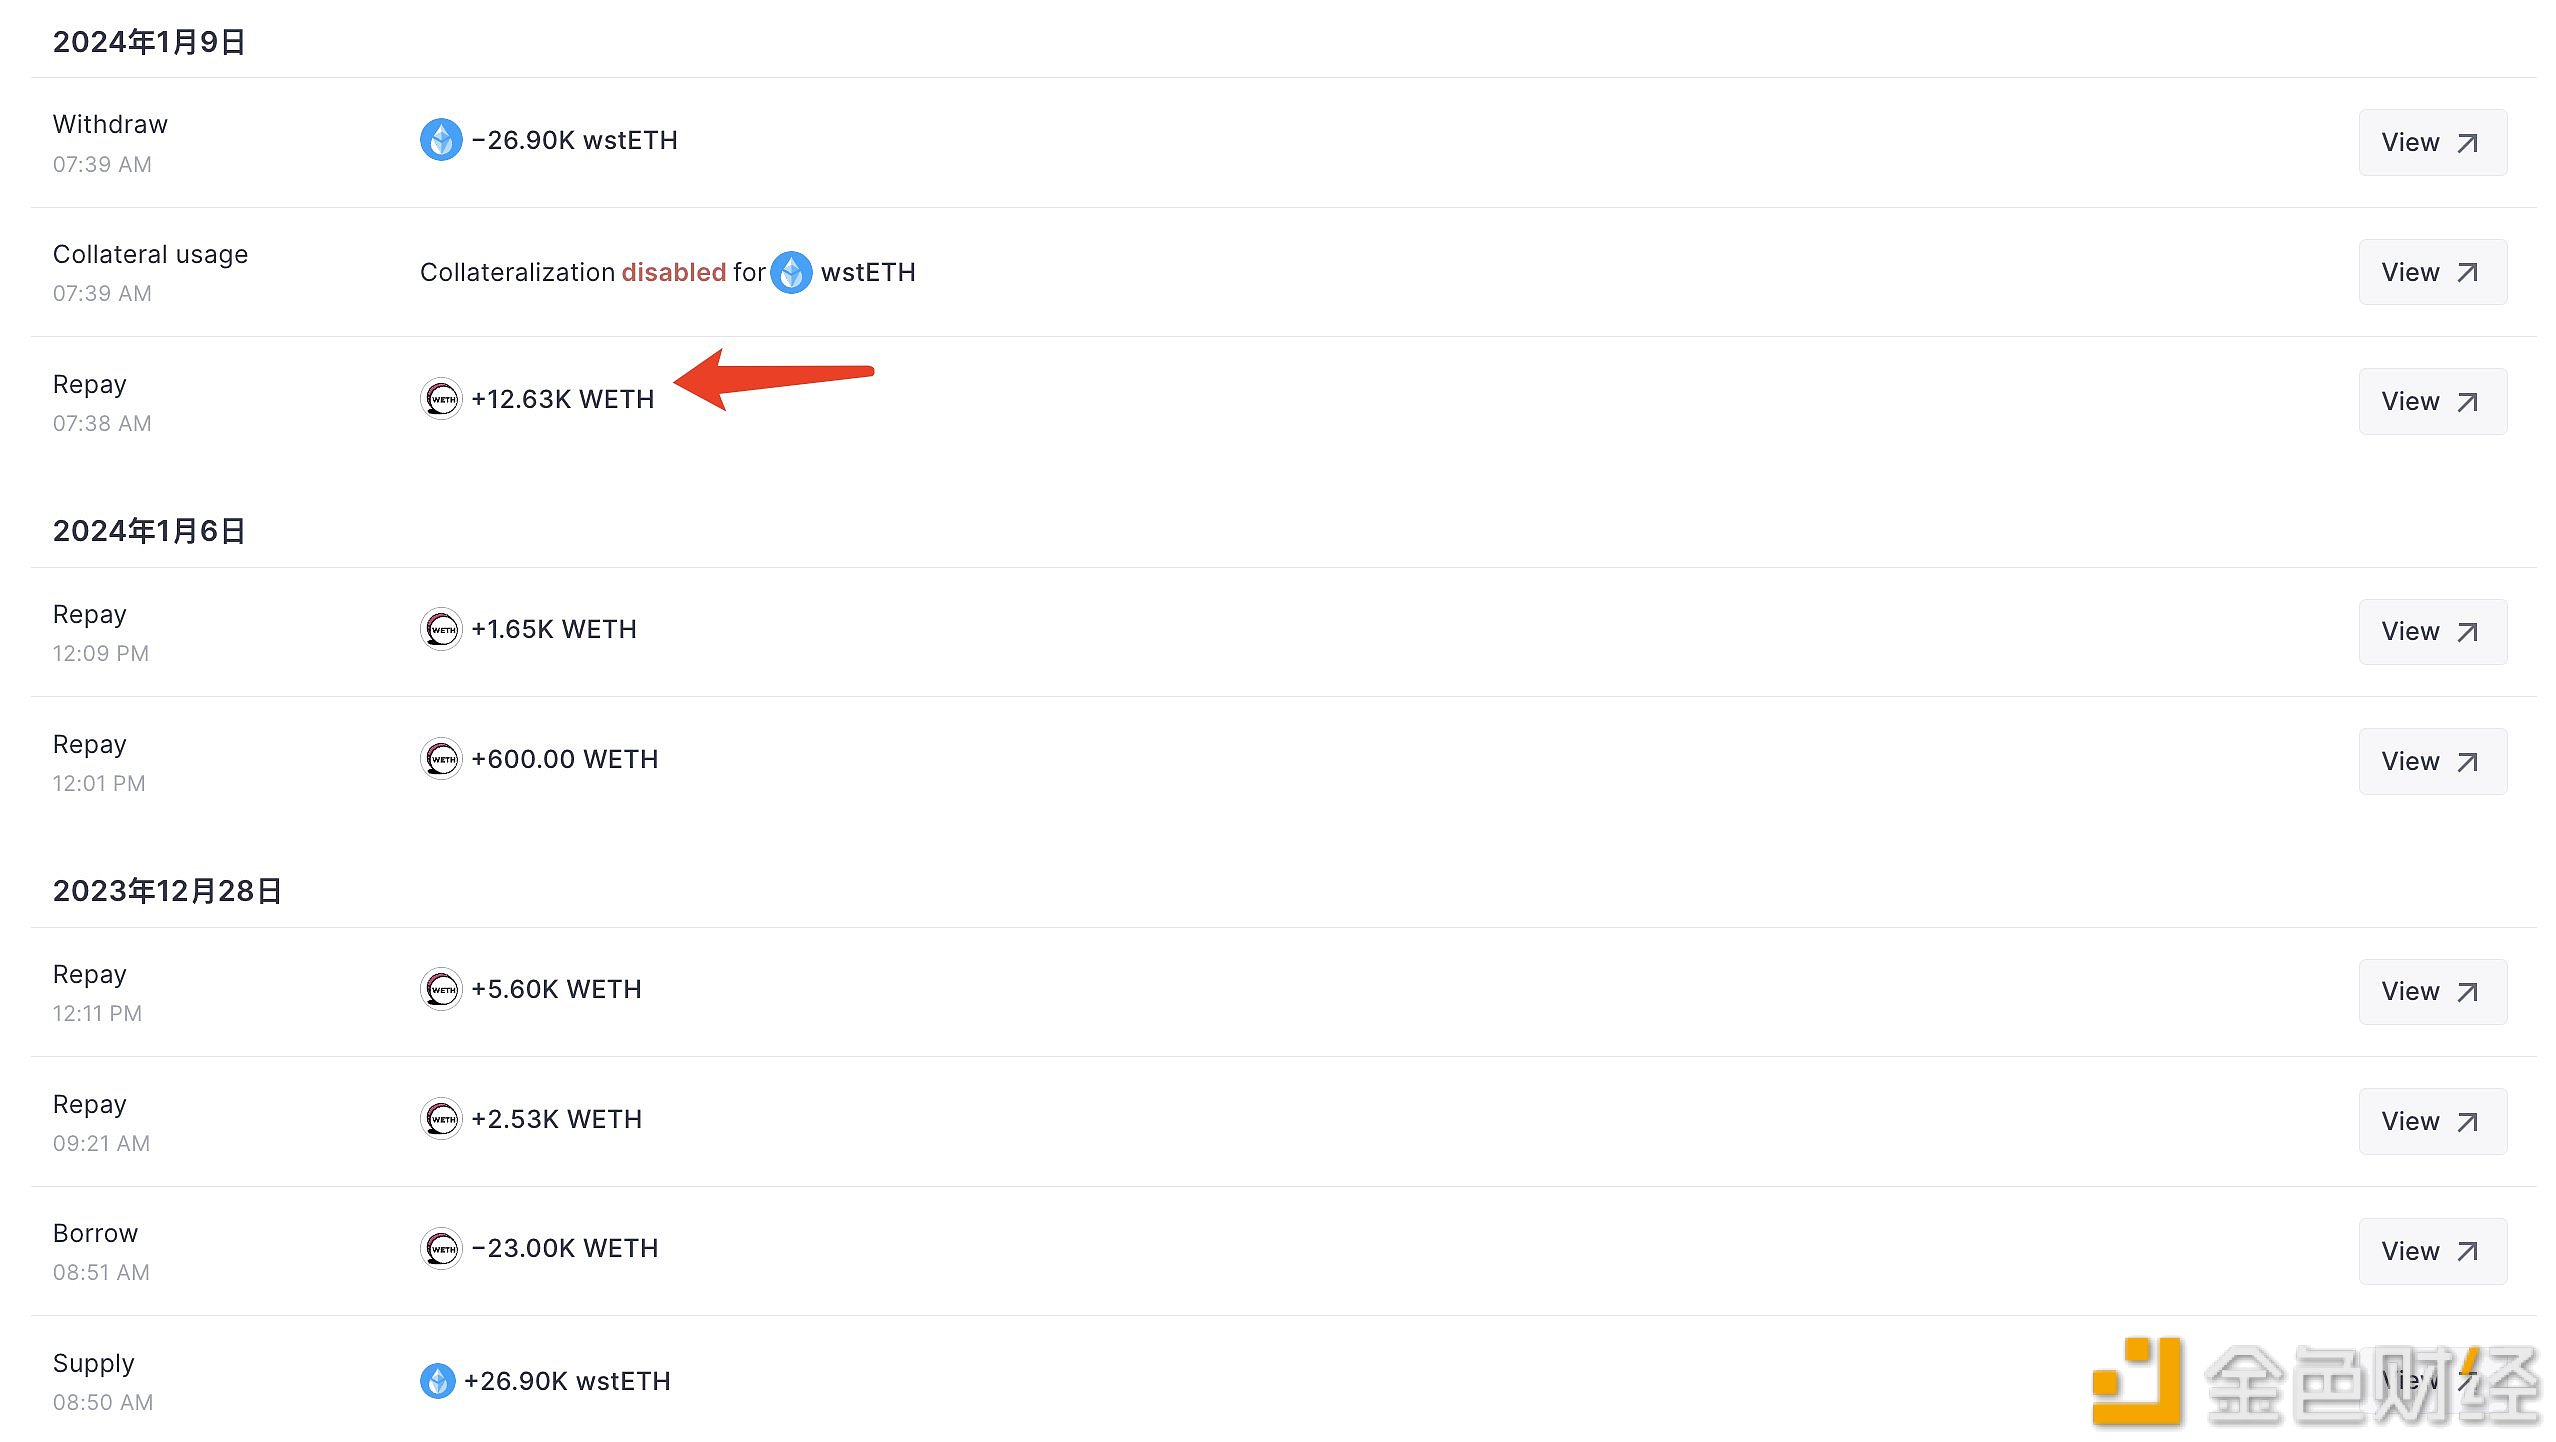View the Withdraw transaction details
The width and height of the screenshot is (2556, 1442).
pos(2430,141)
